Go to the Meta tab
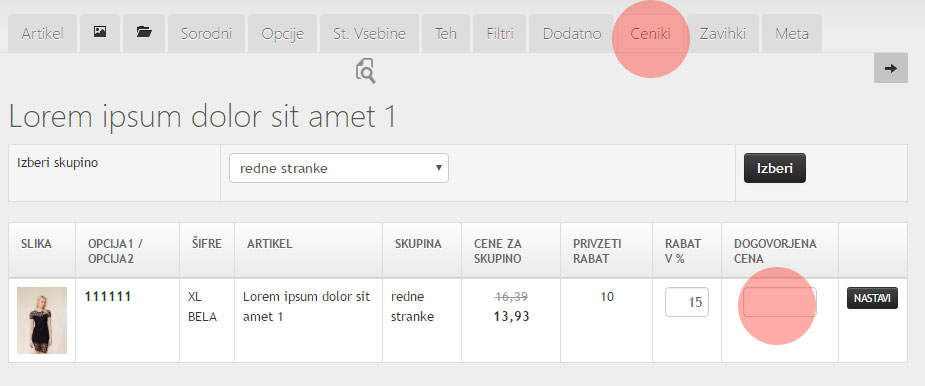 [x=792, y=33]
